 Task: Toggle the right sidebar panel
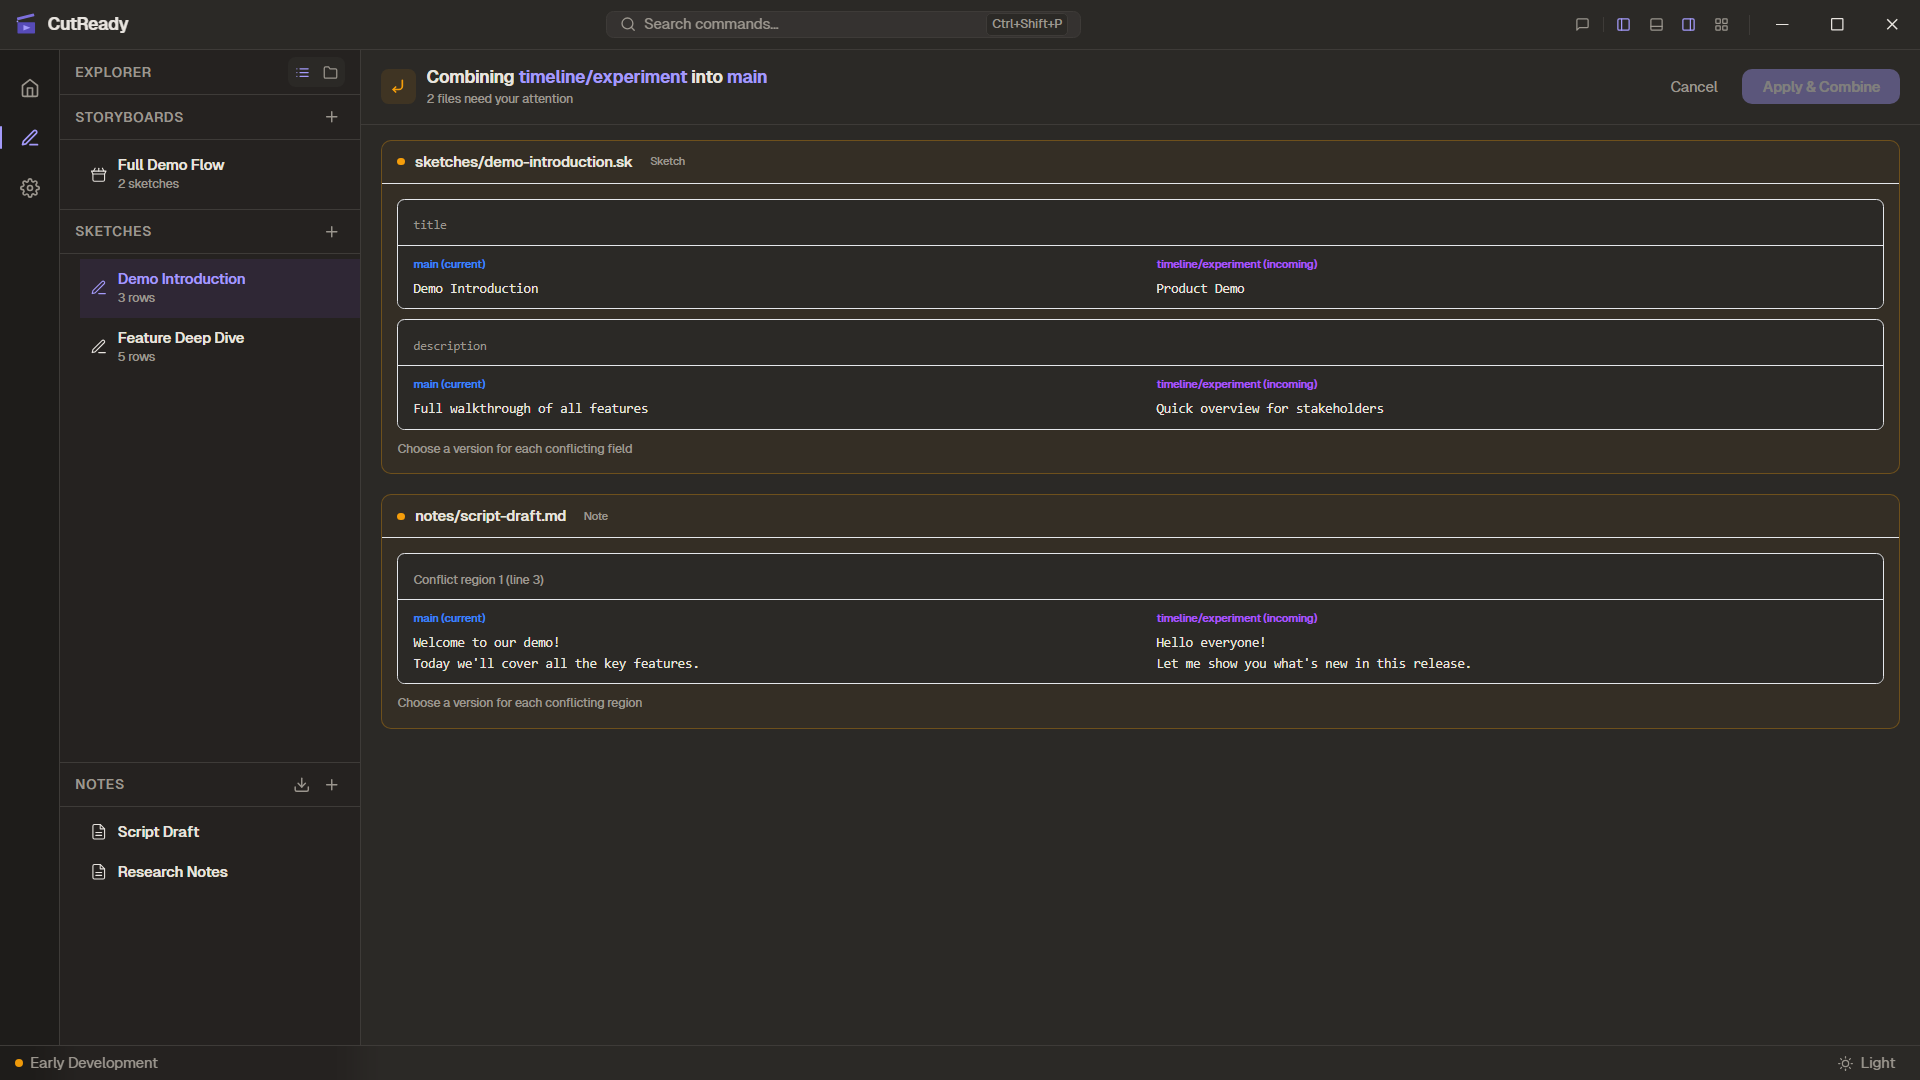click(x=1688, y=24)
